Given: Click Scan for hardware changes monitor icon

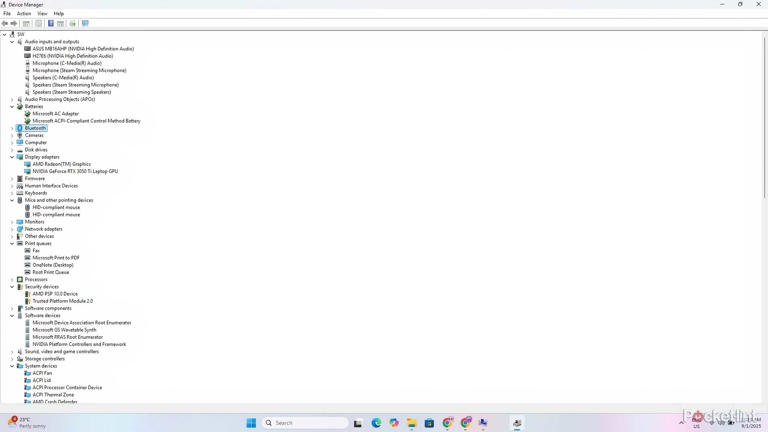Looking at the screenshot, I should 85,24.
